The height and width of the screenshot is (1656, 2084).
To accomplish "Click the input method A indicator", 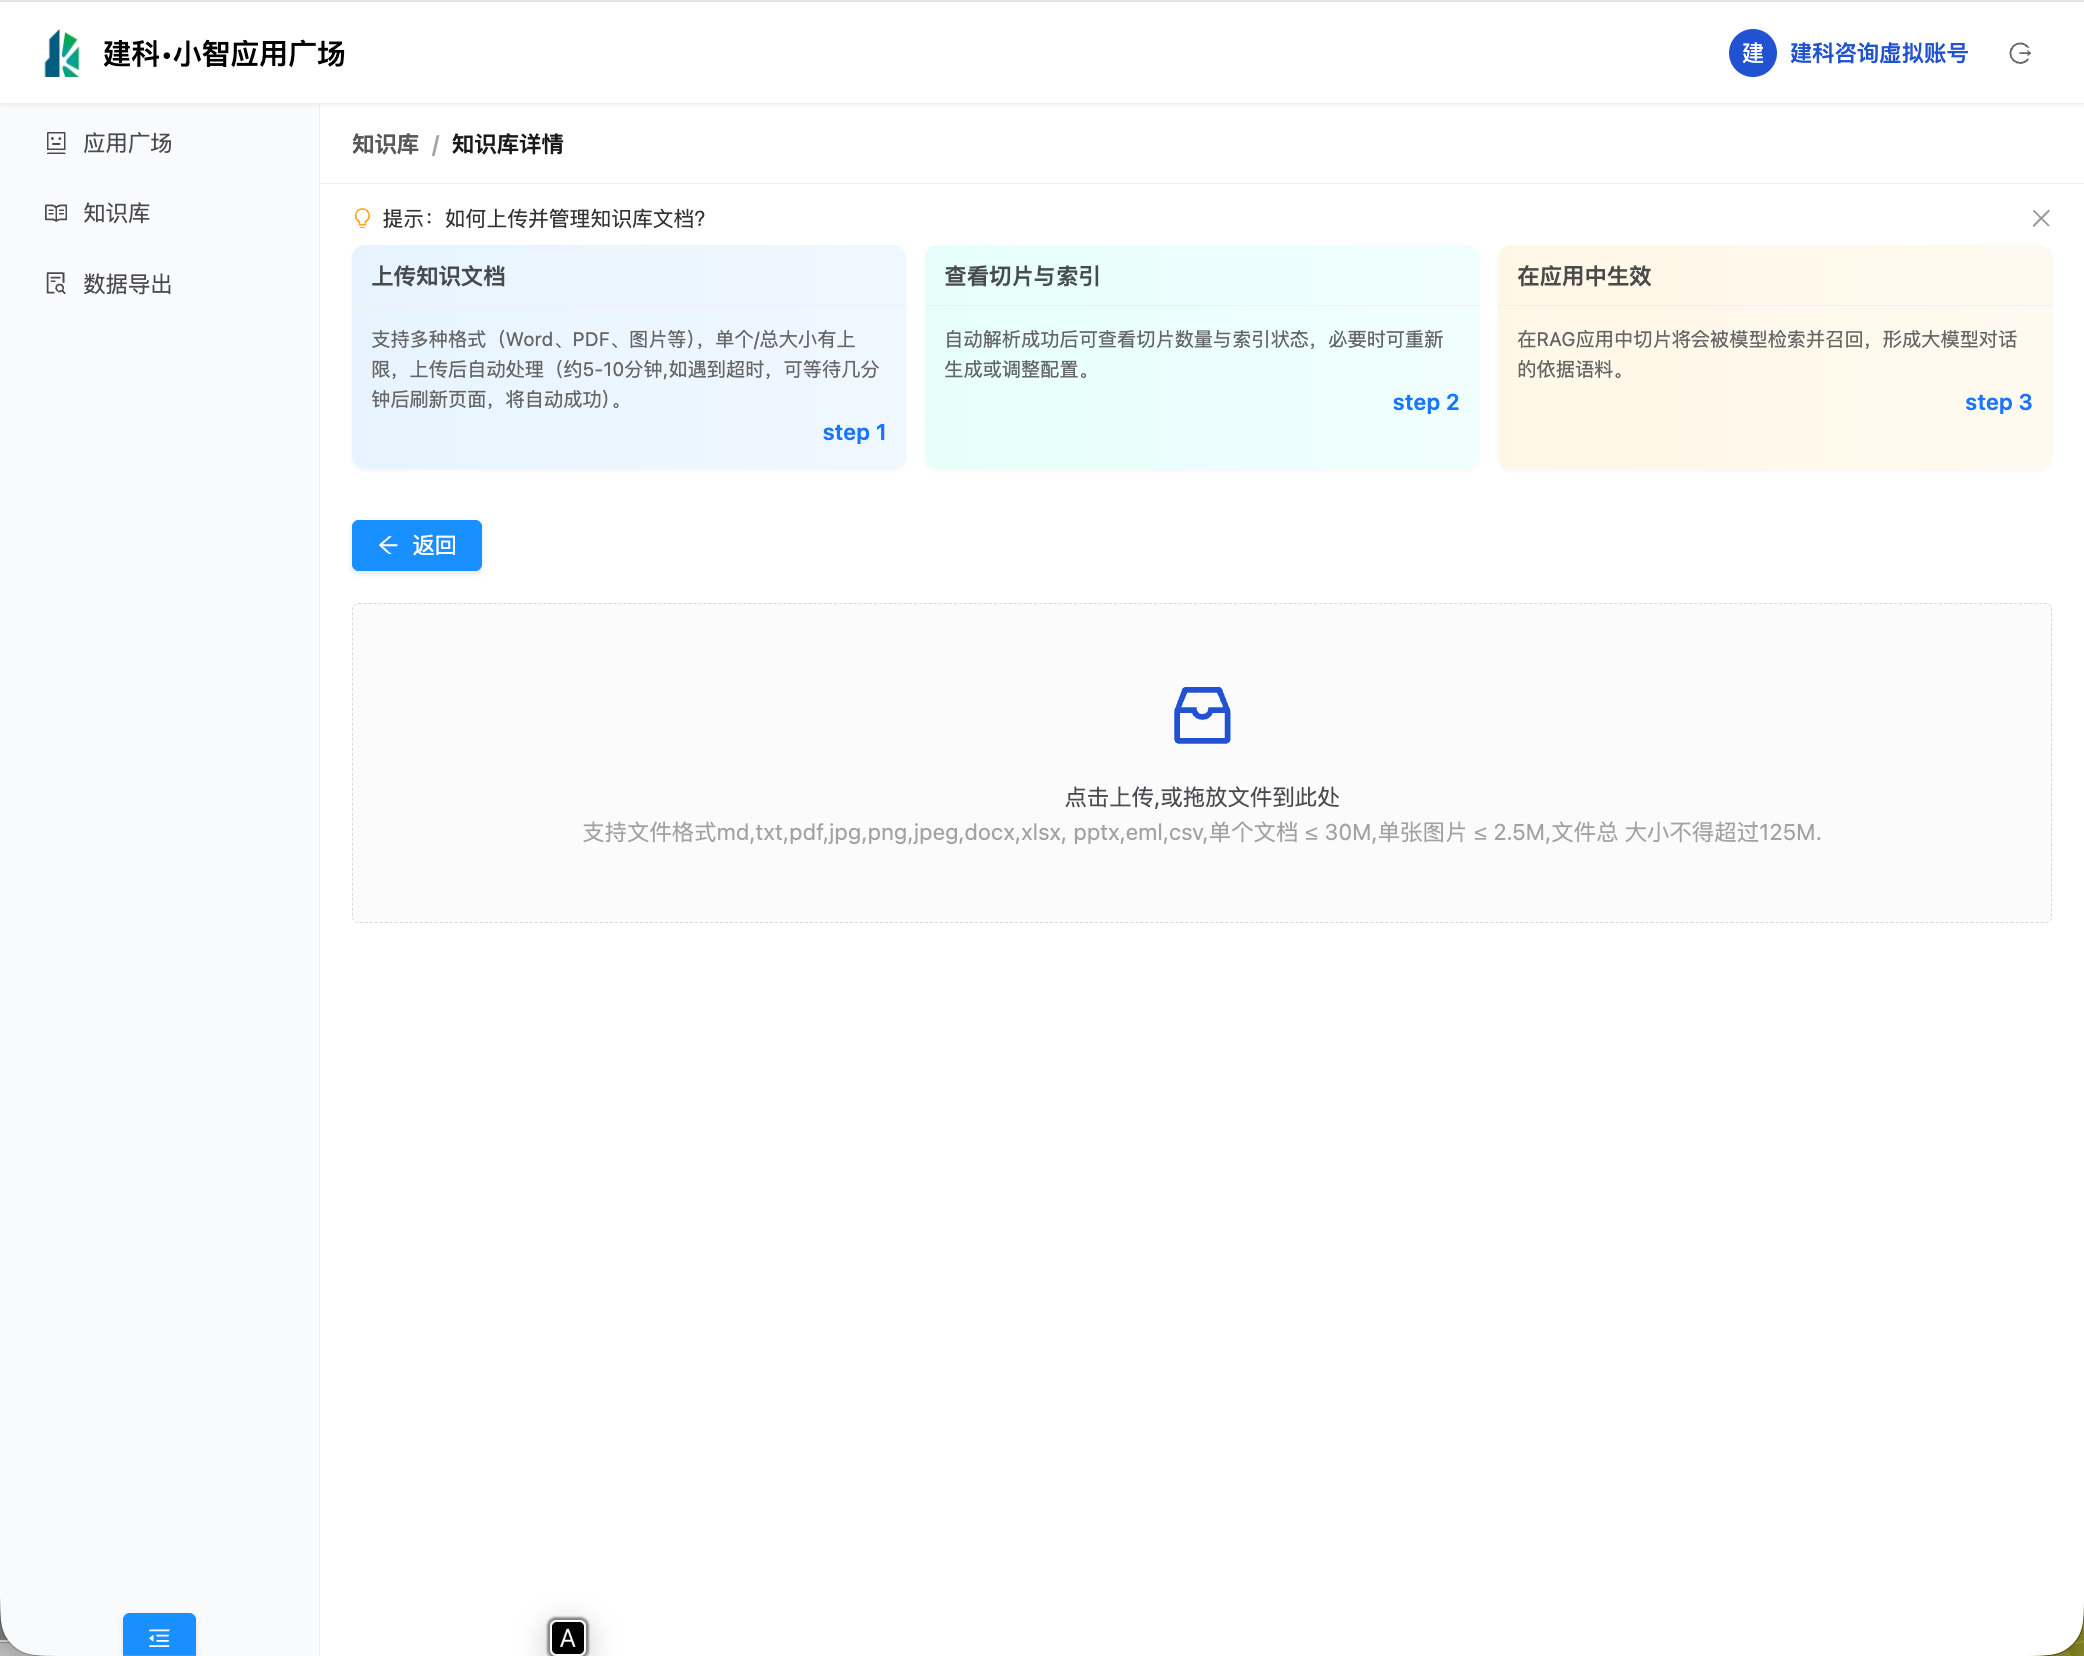I will pos(568,1637).
